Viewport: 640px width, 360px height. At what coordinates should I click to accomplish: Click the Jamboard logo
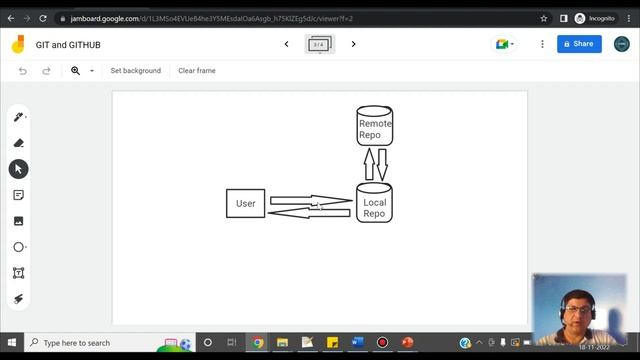click(x=18, y=44)
